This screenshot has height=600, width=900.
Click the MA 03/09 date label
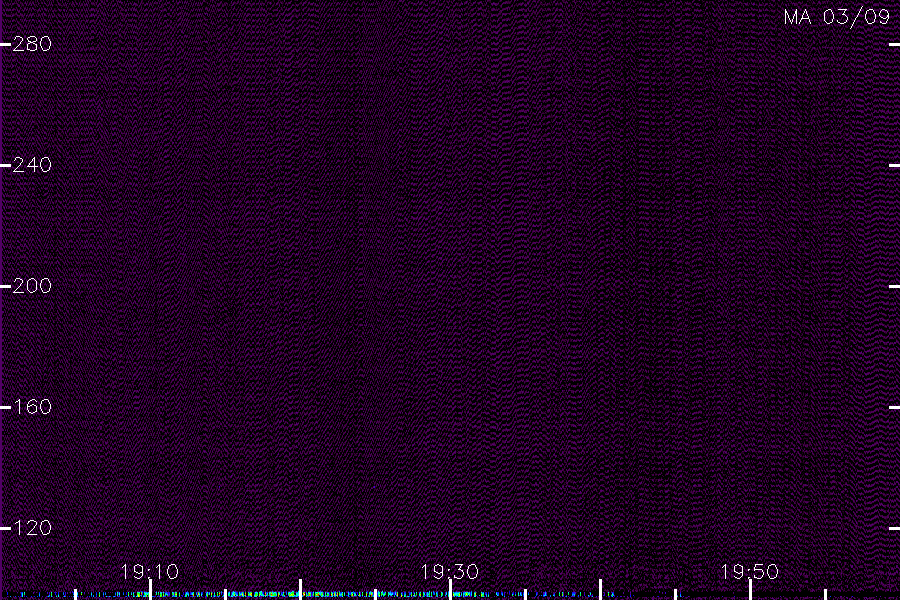click(x=837, y=17)
